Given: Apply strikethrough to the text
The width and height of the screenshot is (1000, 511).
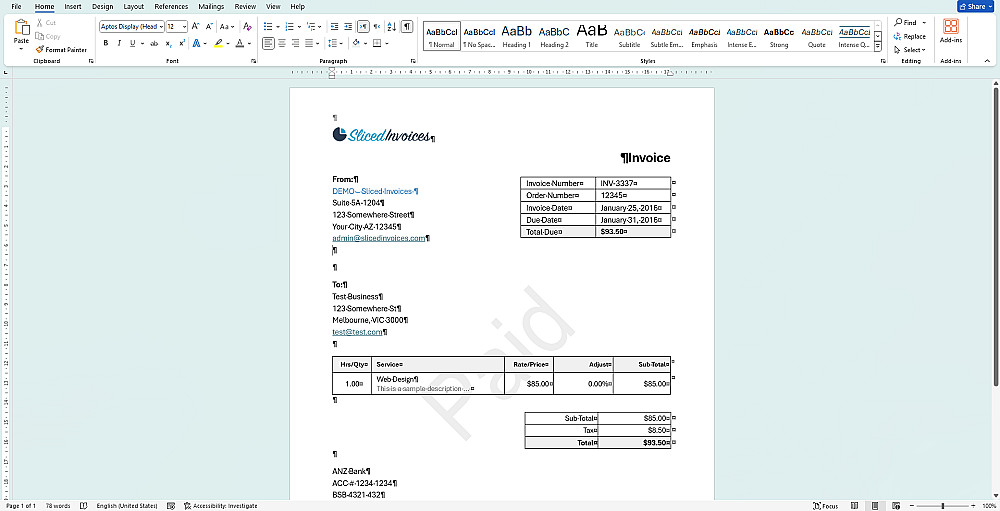Looking at the screenshot, I should (x=154, y=43).
